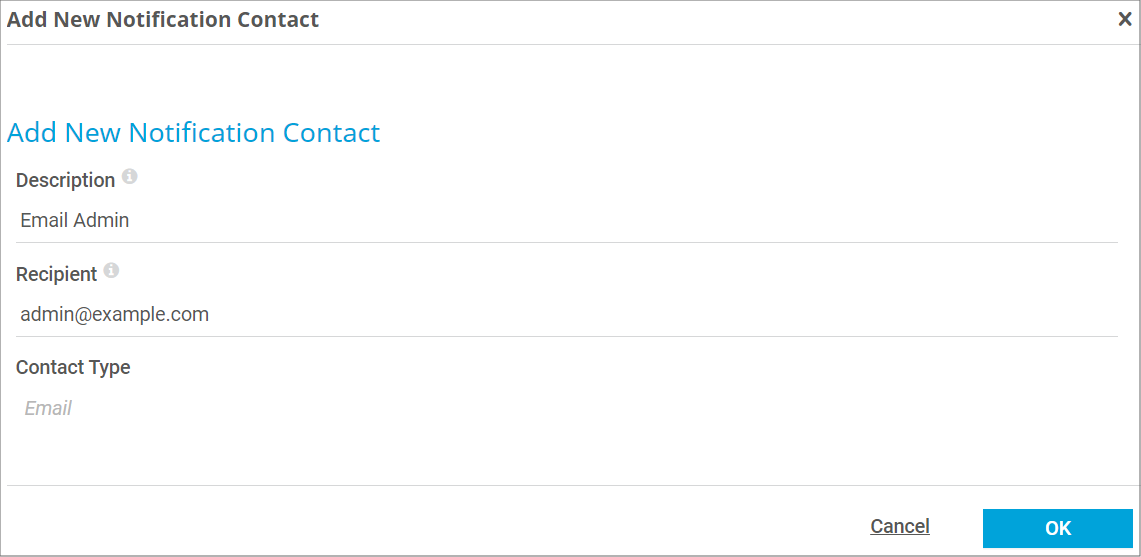Open the Contact Type Email selector

click(566, 408)
